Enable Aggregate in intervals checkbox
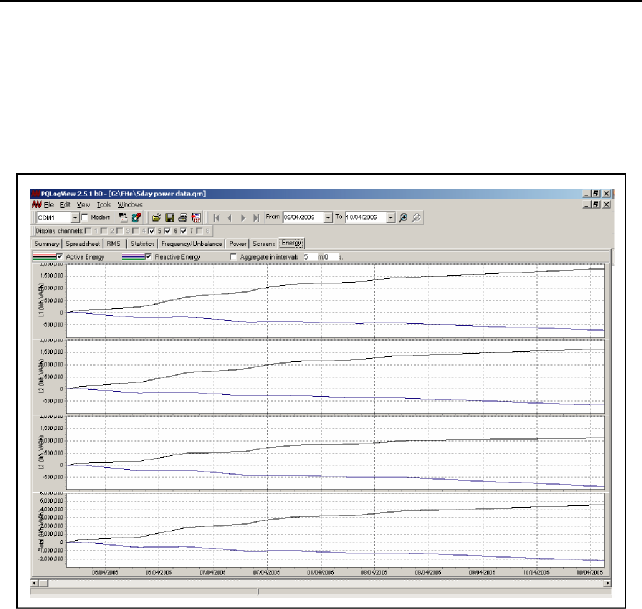The width and height of the screenshot is (642, 609). pos(235,257)
